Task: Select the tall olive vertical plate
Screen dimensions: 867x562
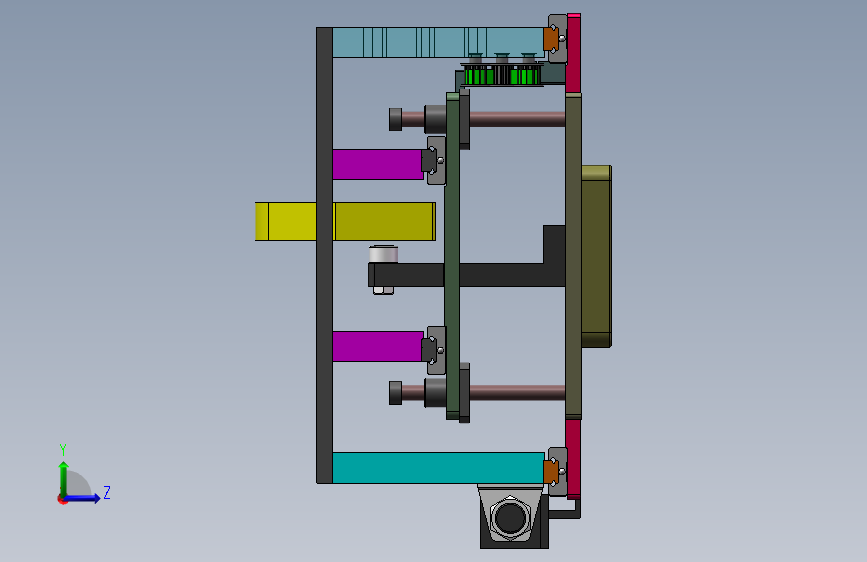Action: click(x=573, y=256)
